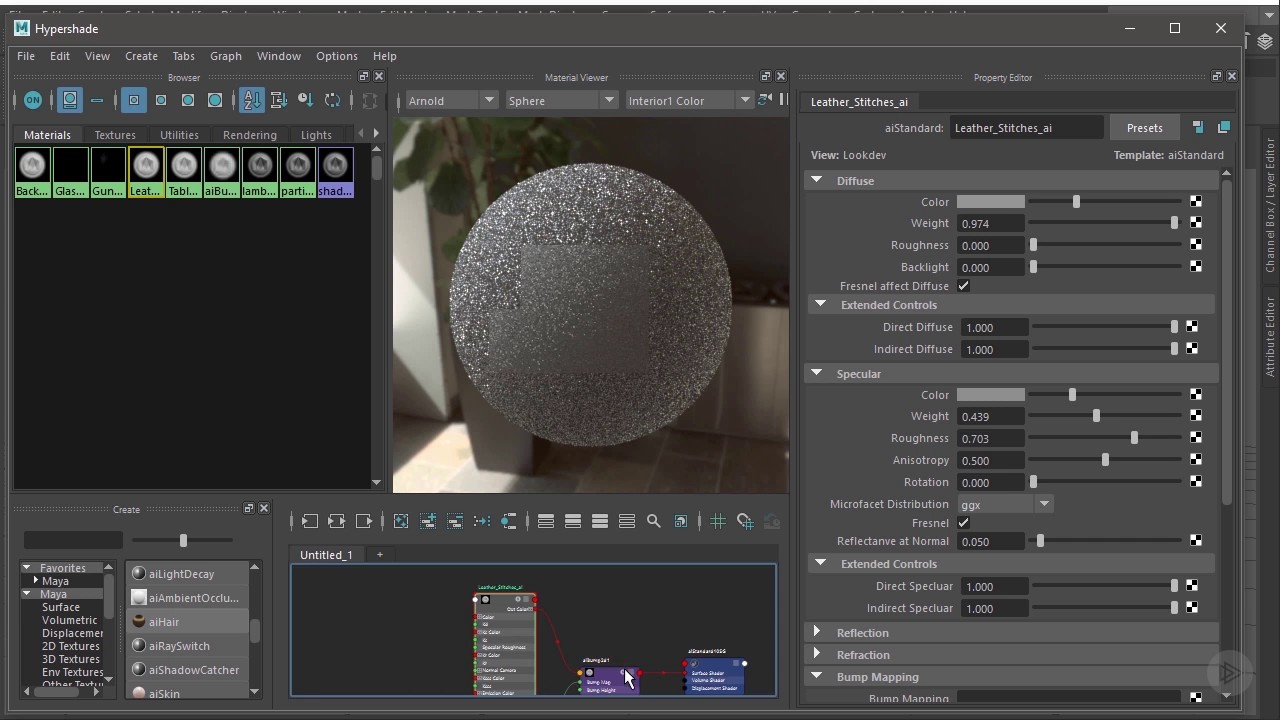Click the map button next to Diffuse Color
Image resolution: width=1280 pixels, height=720 pixels.
click(1196, 202)
